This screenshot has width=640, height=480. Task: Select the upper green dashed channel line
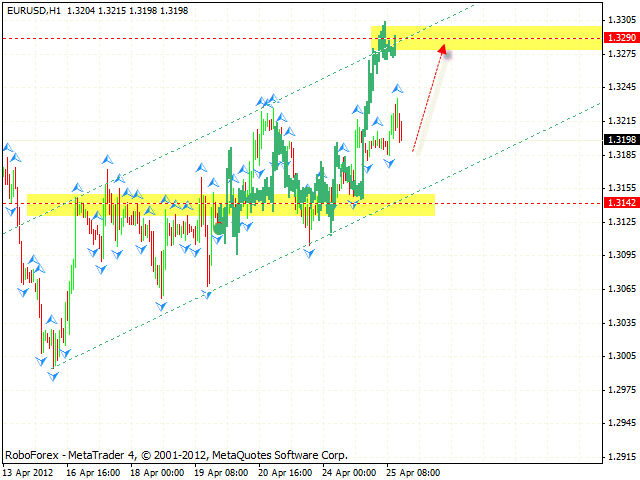coord(238,119)
